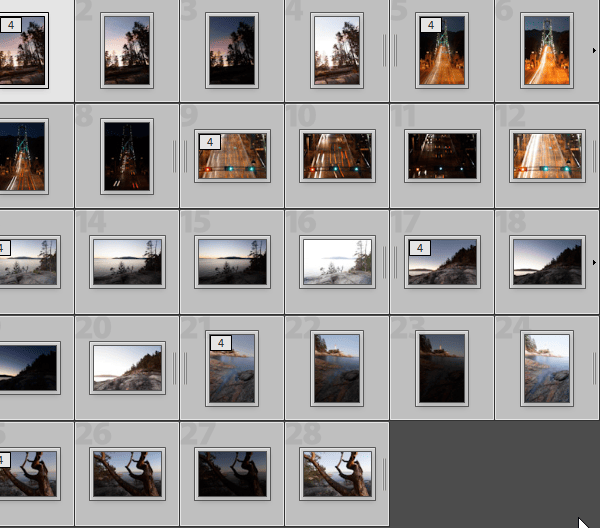The height and width of the screenshot is (528, 600).
Task: Click the stack count badge on thumbnail 17
Action: pos(420,248)
